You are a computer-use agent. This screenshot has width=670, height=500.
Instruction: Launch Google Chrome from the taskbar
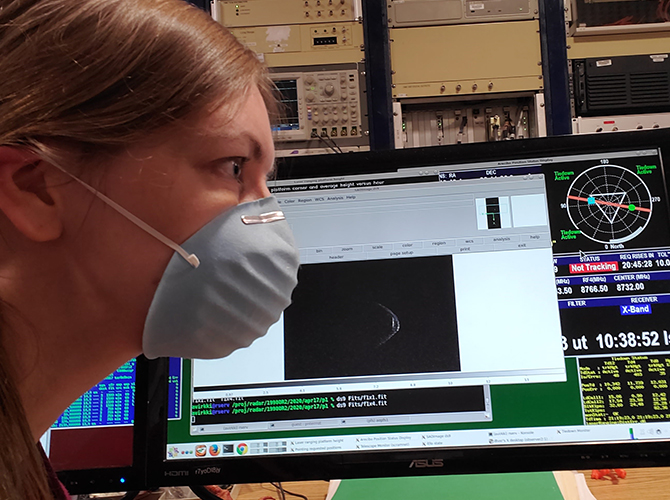(242, 449)
